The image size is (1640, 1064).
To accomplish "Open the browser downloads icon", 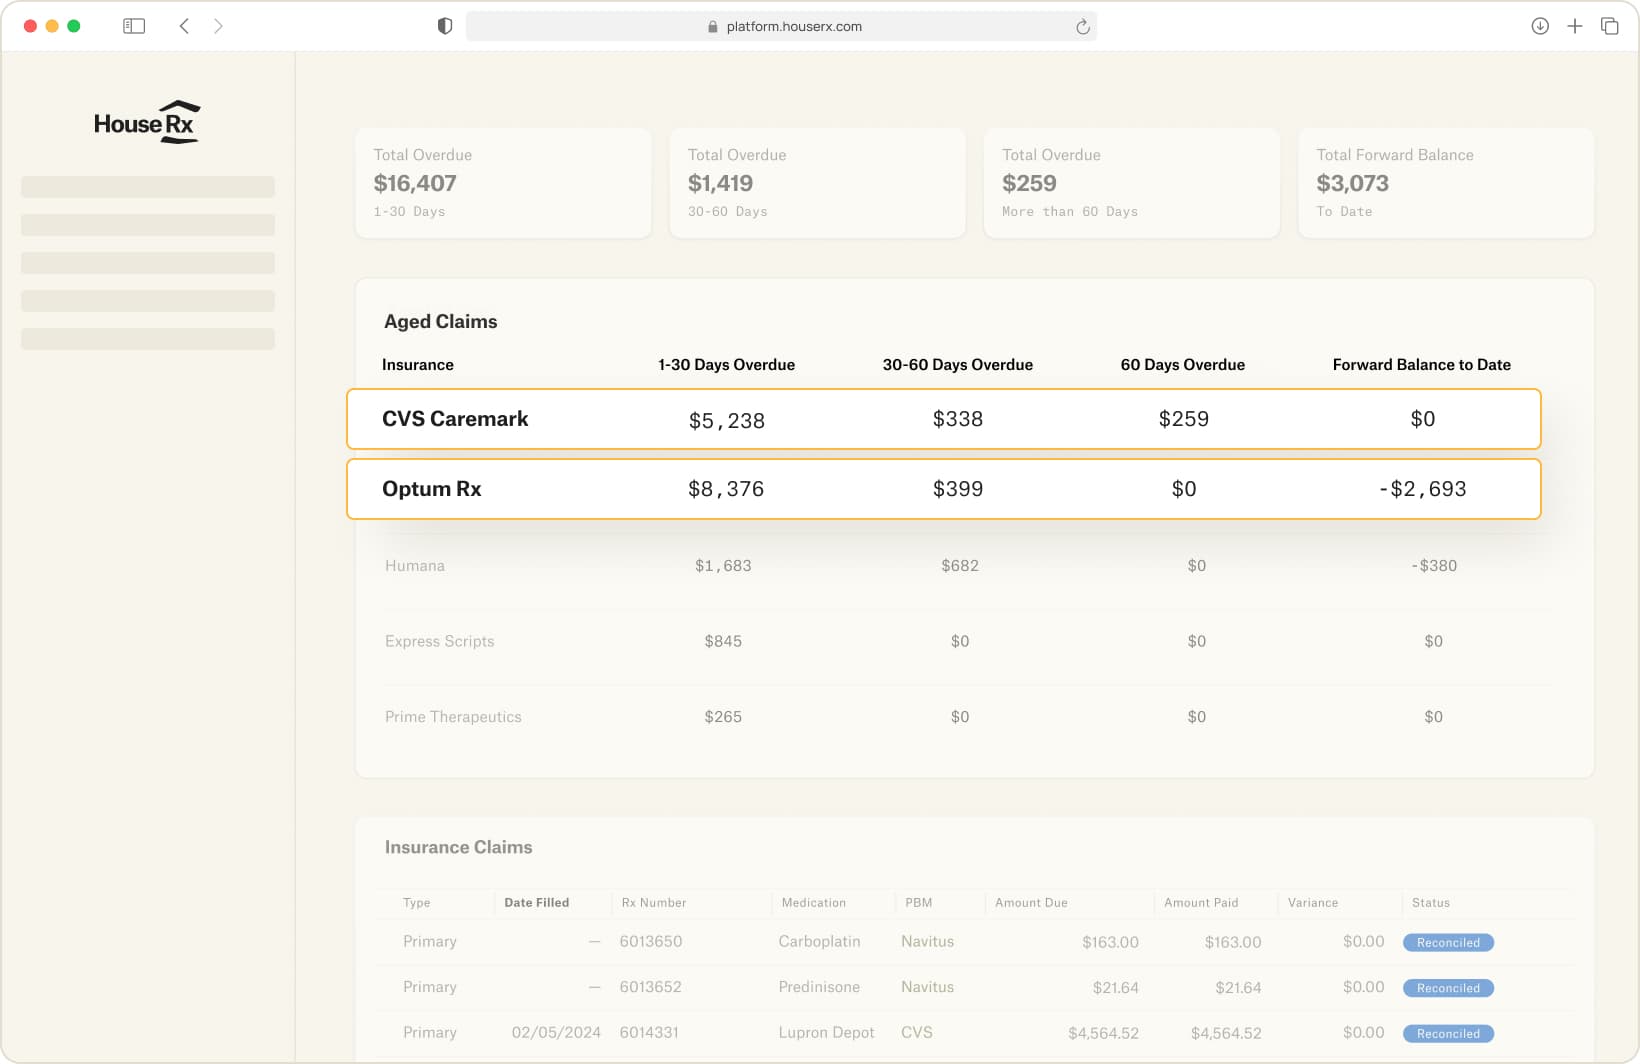I will pos(1540,26).
